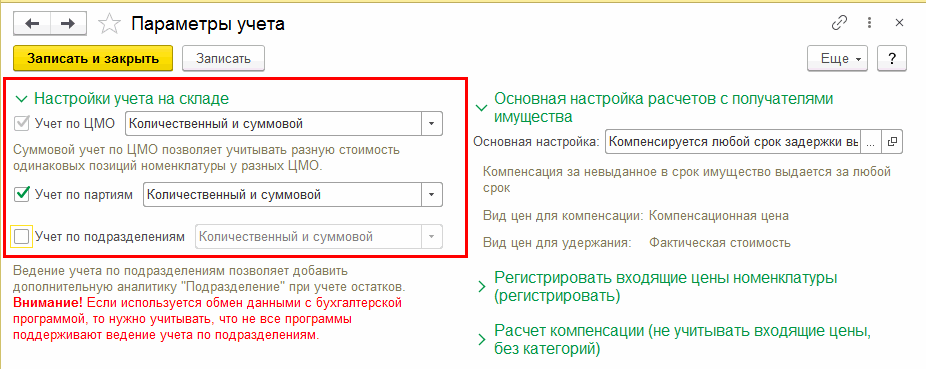
Task: Toggle Учет по ЦМО checkbox
Action: tap(22, 123)
